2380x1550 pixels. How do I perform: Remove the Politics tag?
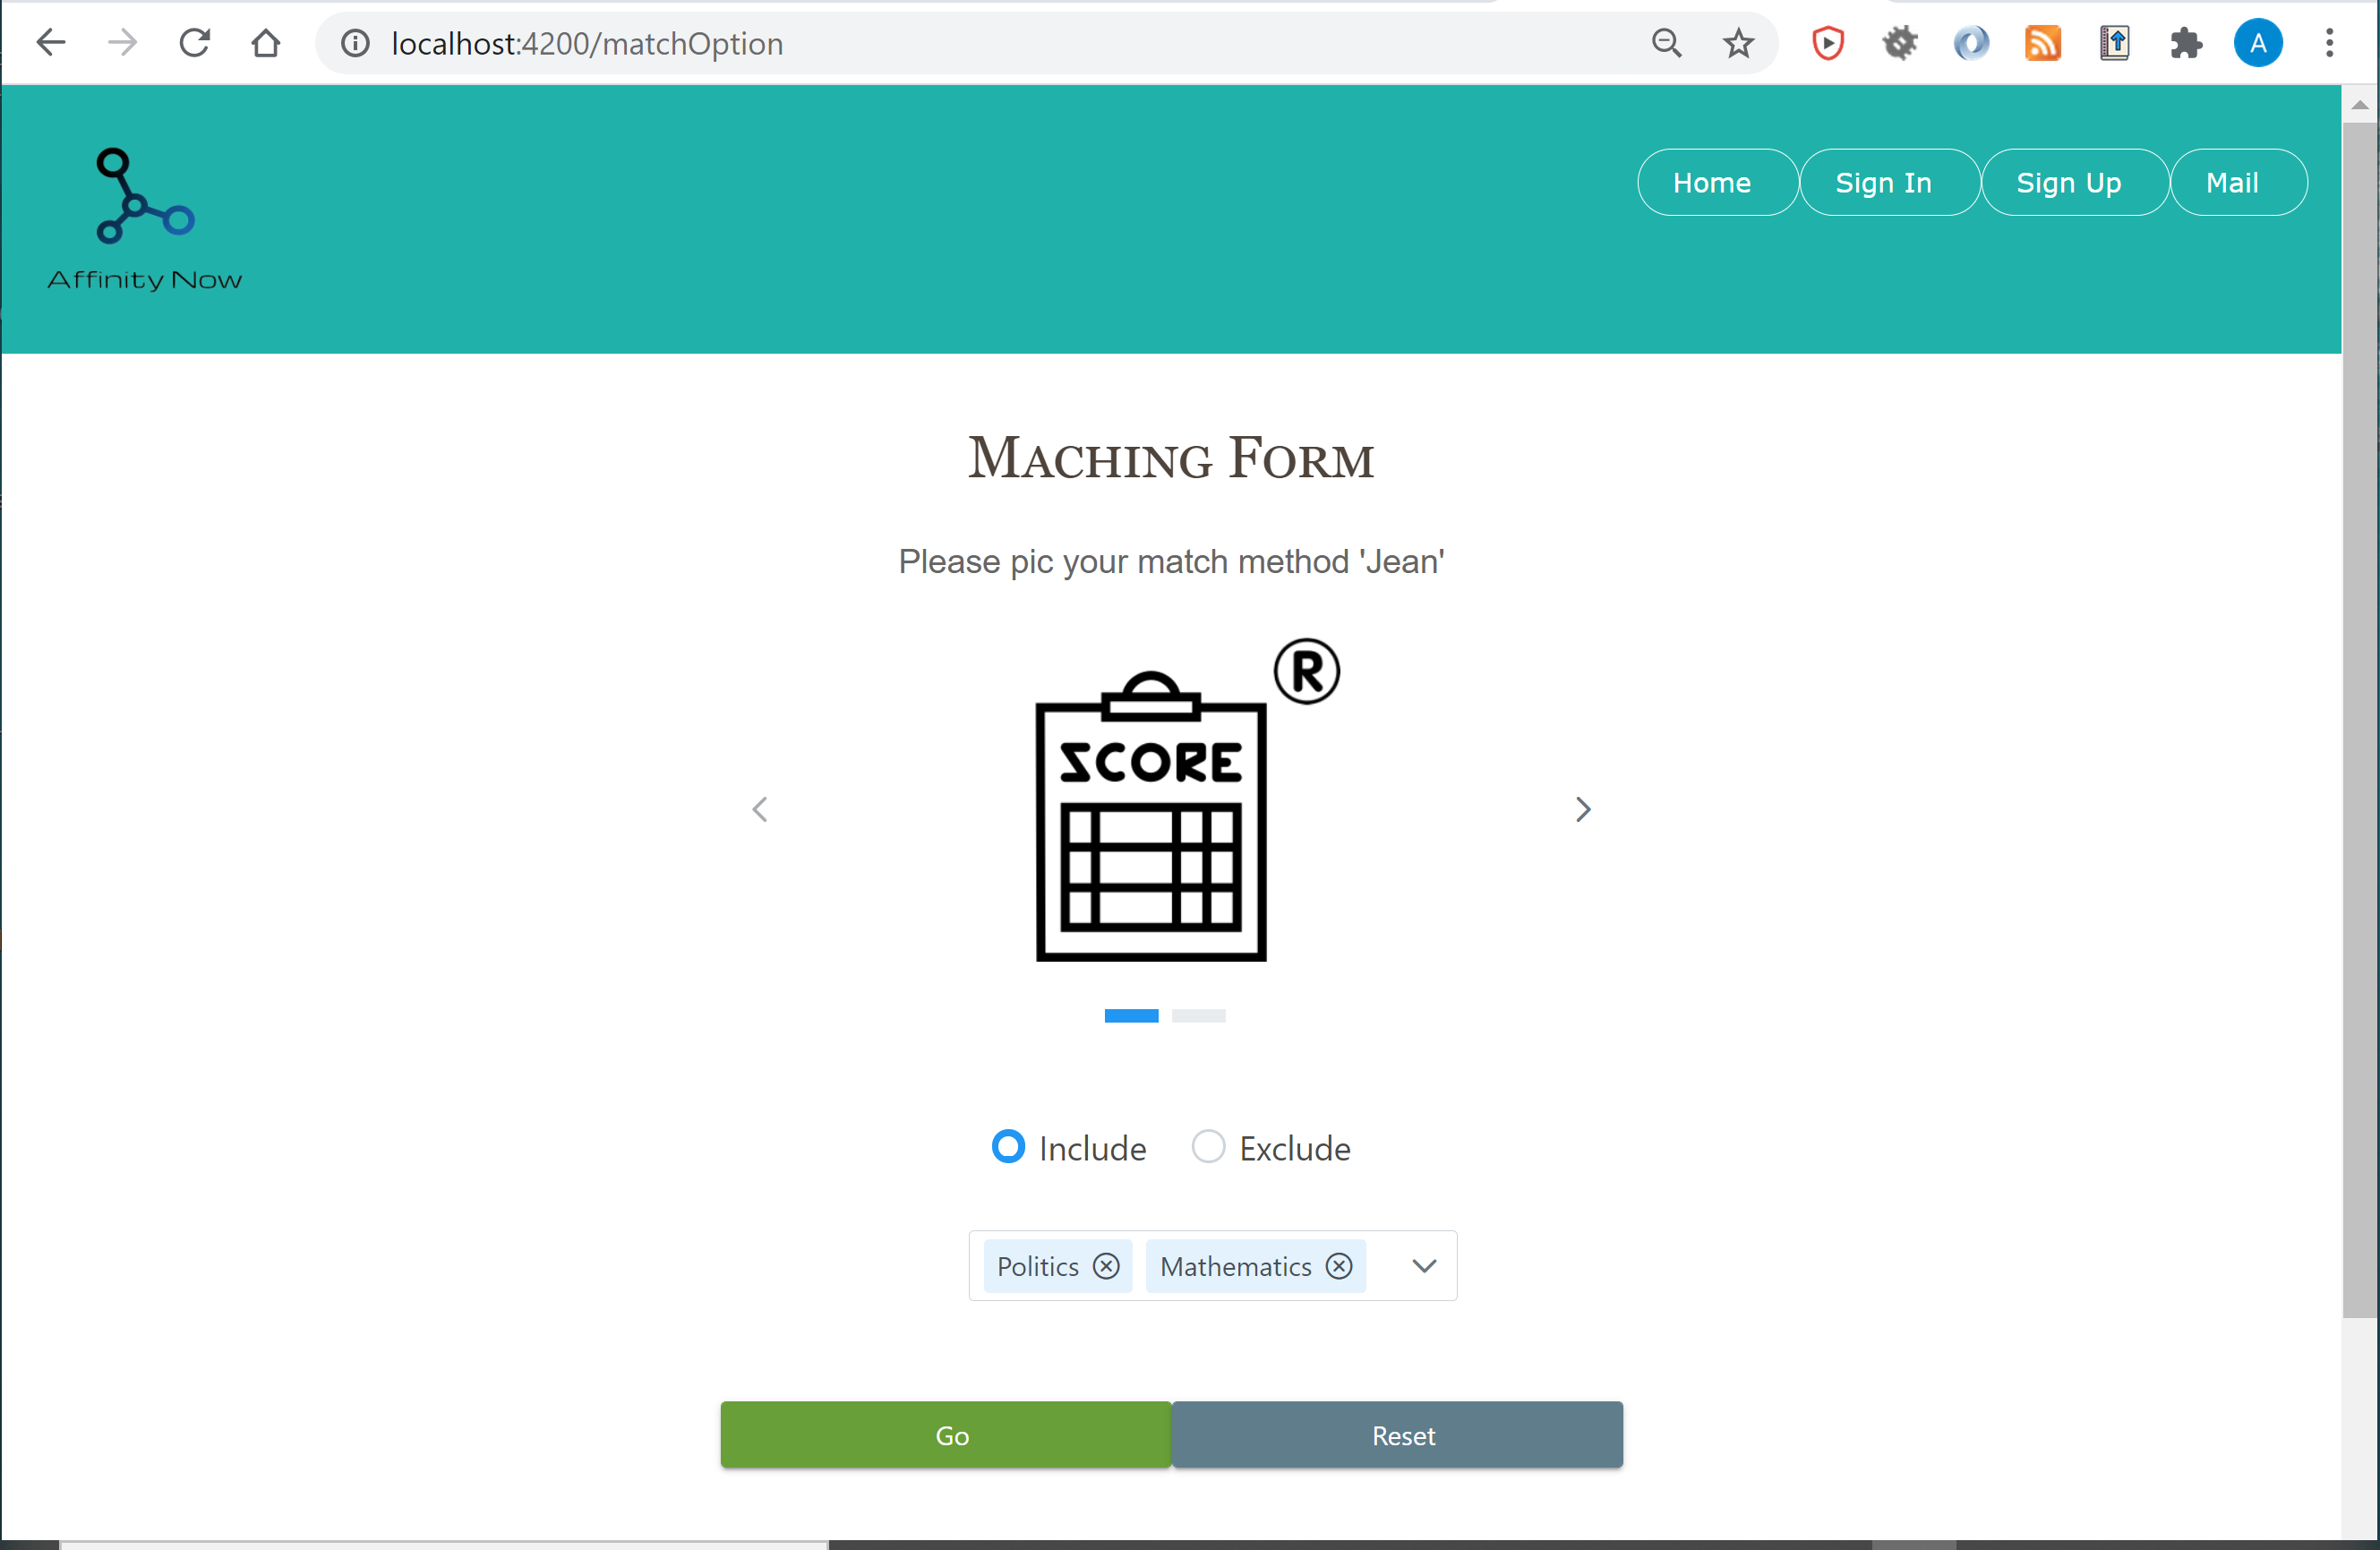pos(1106,1266)
